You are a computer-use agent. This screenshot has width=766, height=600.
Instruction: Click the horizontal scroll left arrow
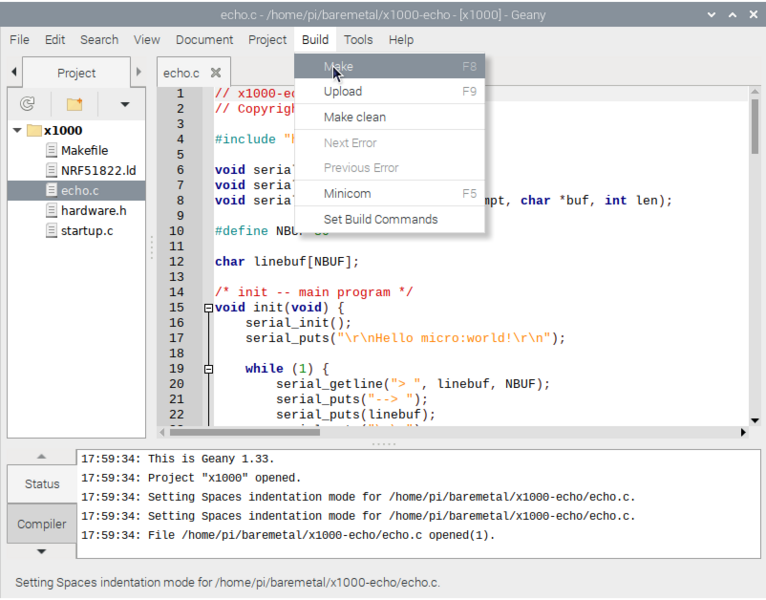tap(162, 432)
